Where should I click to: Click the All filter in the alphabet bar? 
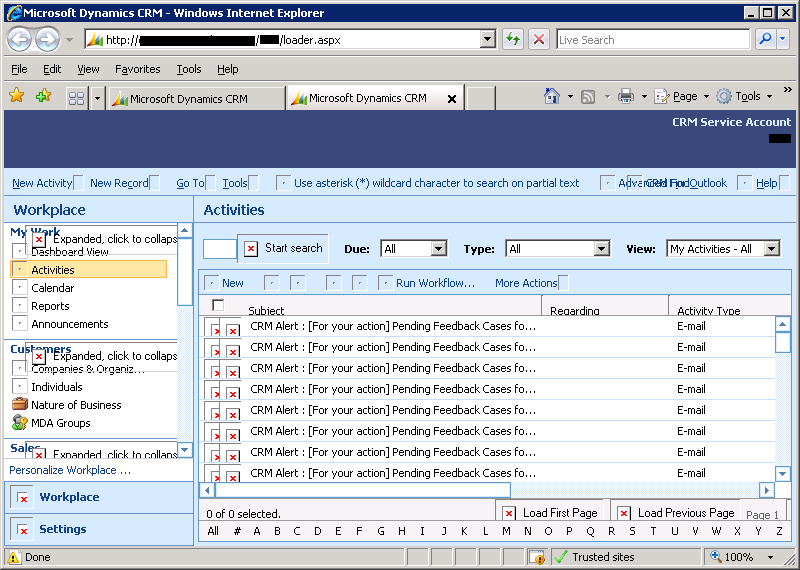coord(213,531)
